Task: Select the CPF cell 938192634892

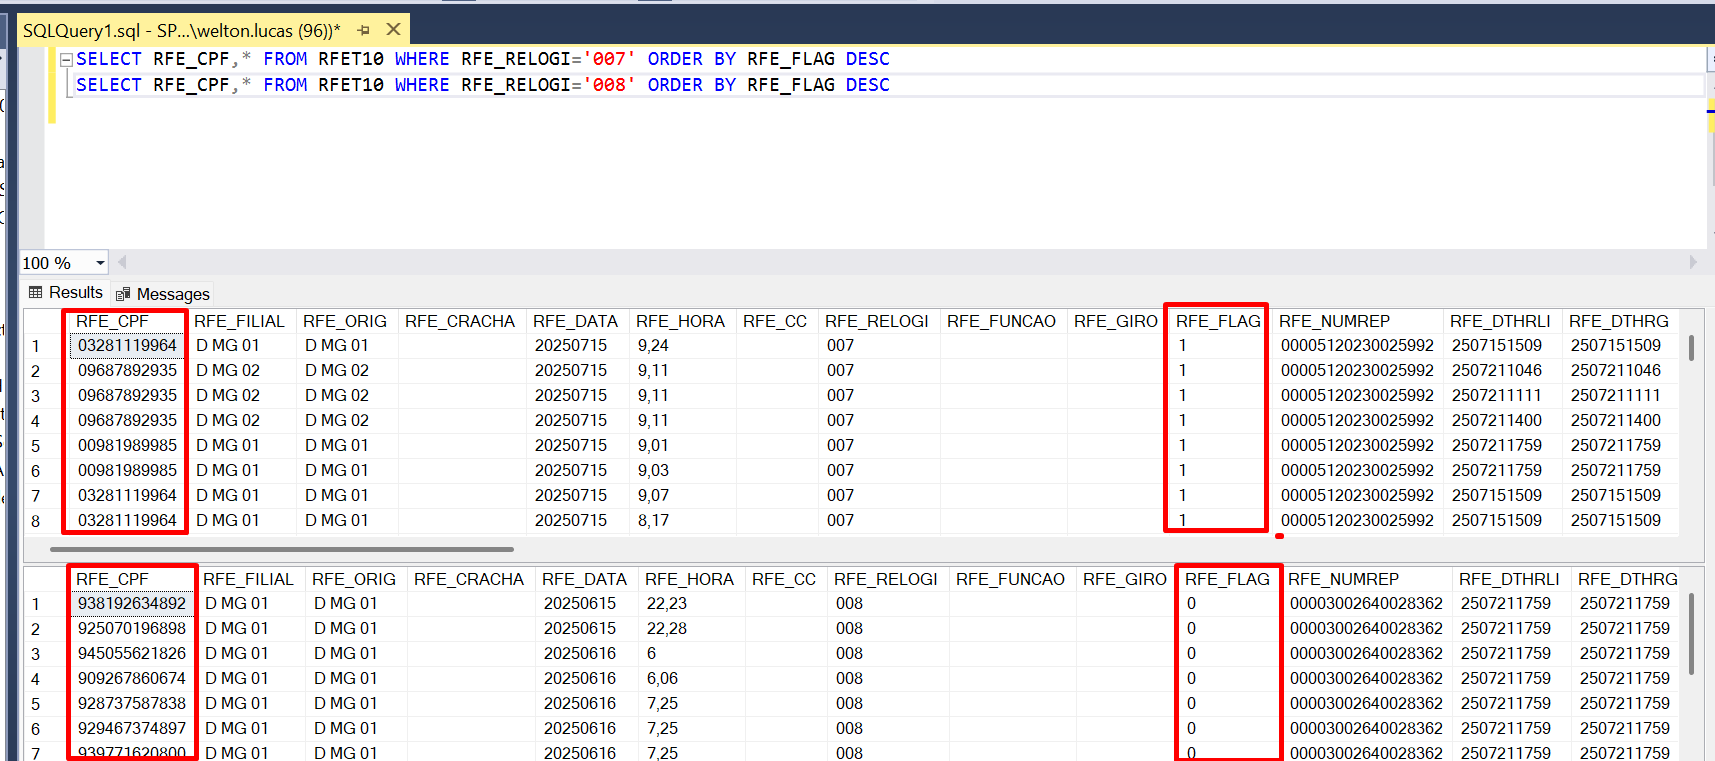Action: tap(132, 603)
